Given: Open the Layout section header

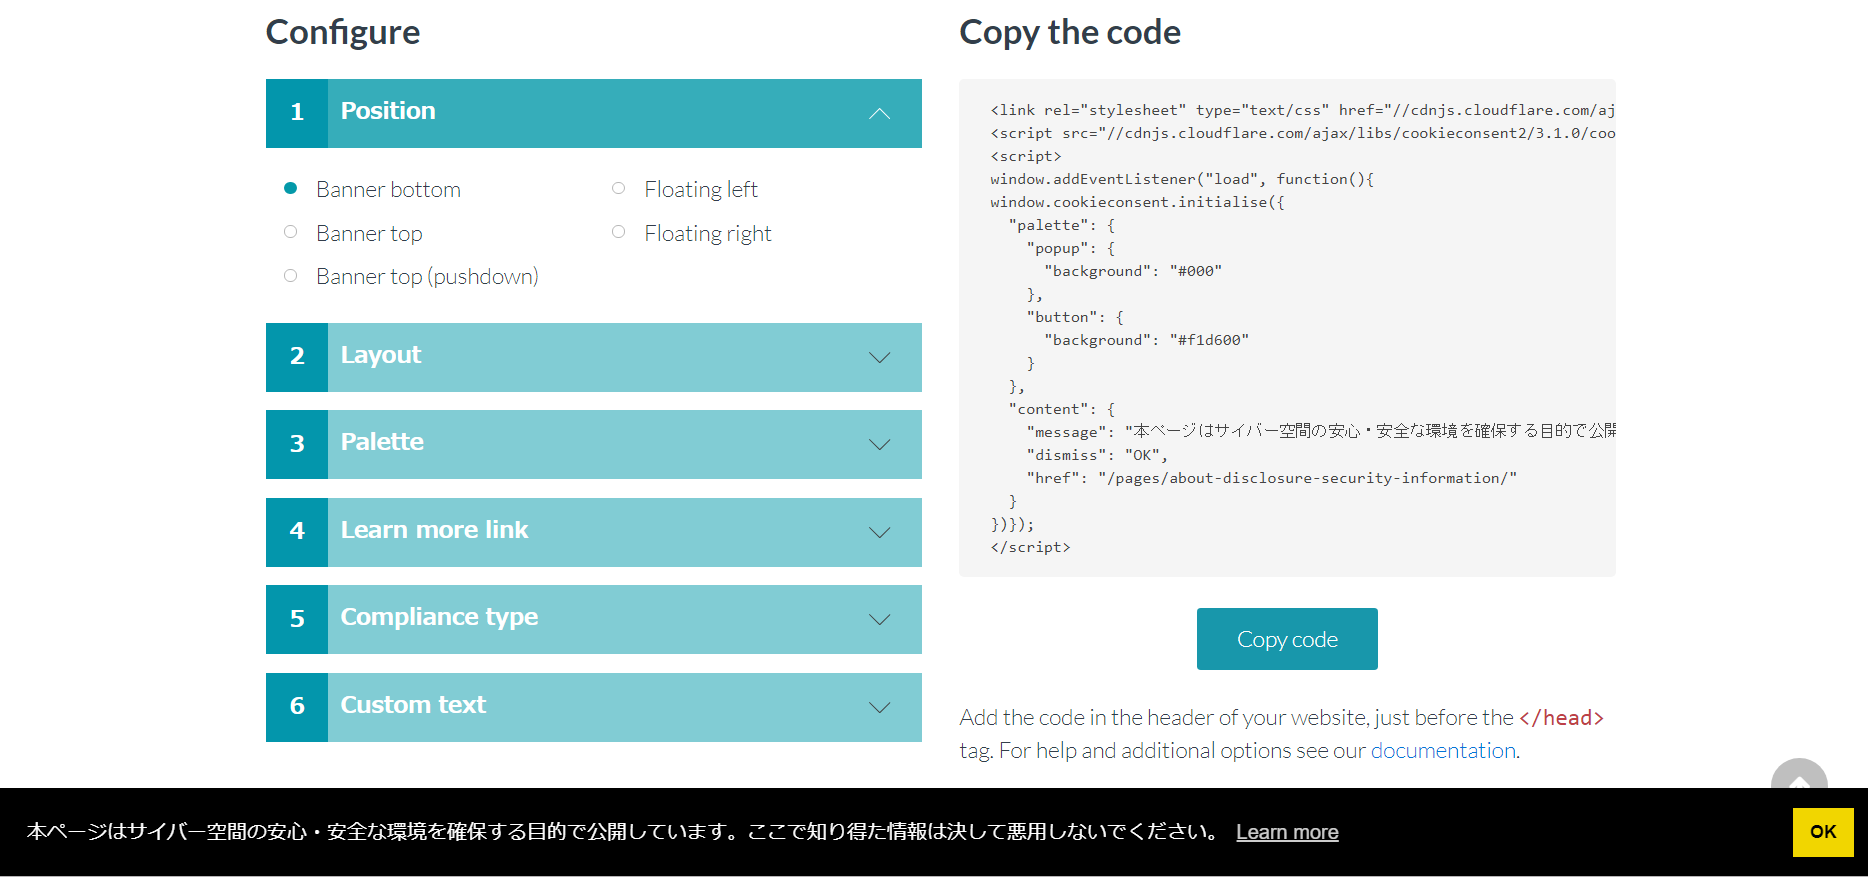Looking at the screenshot, I should click(x=594, y=357).
